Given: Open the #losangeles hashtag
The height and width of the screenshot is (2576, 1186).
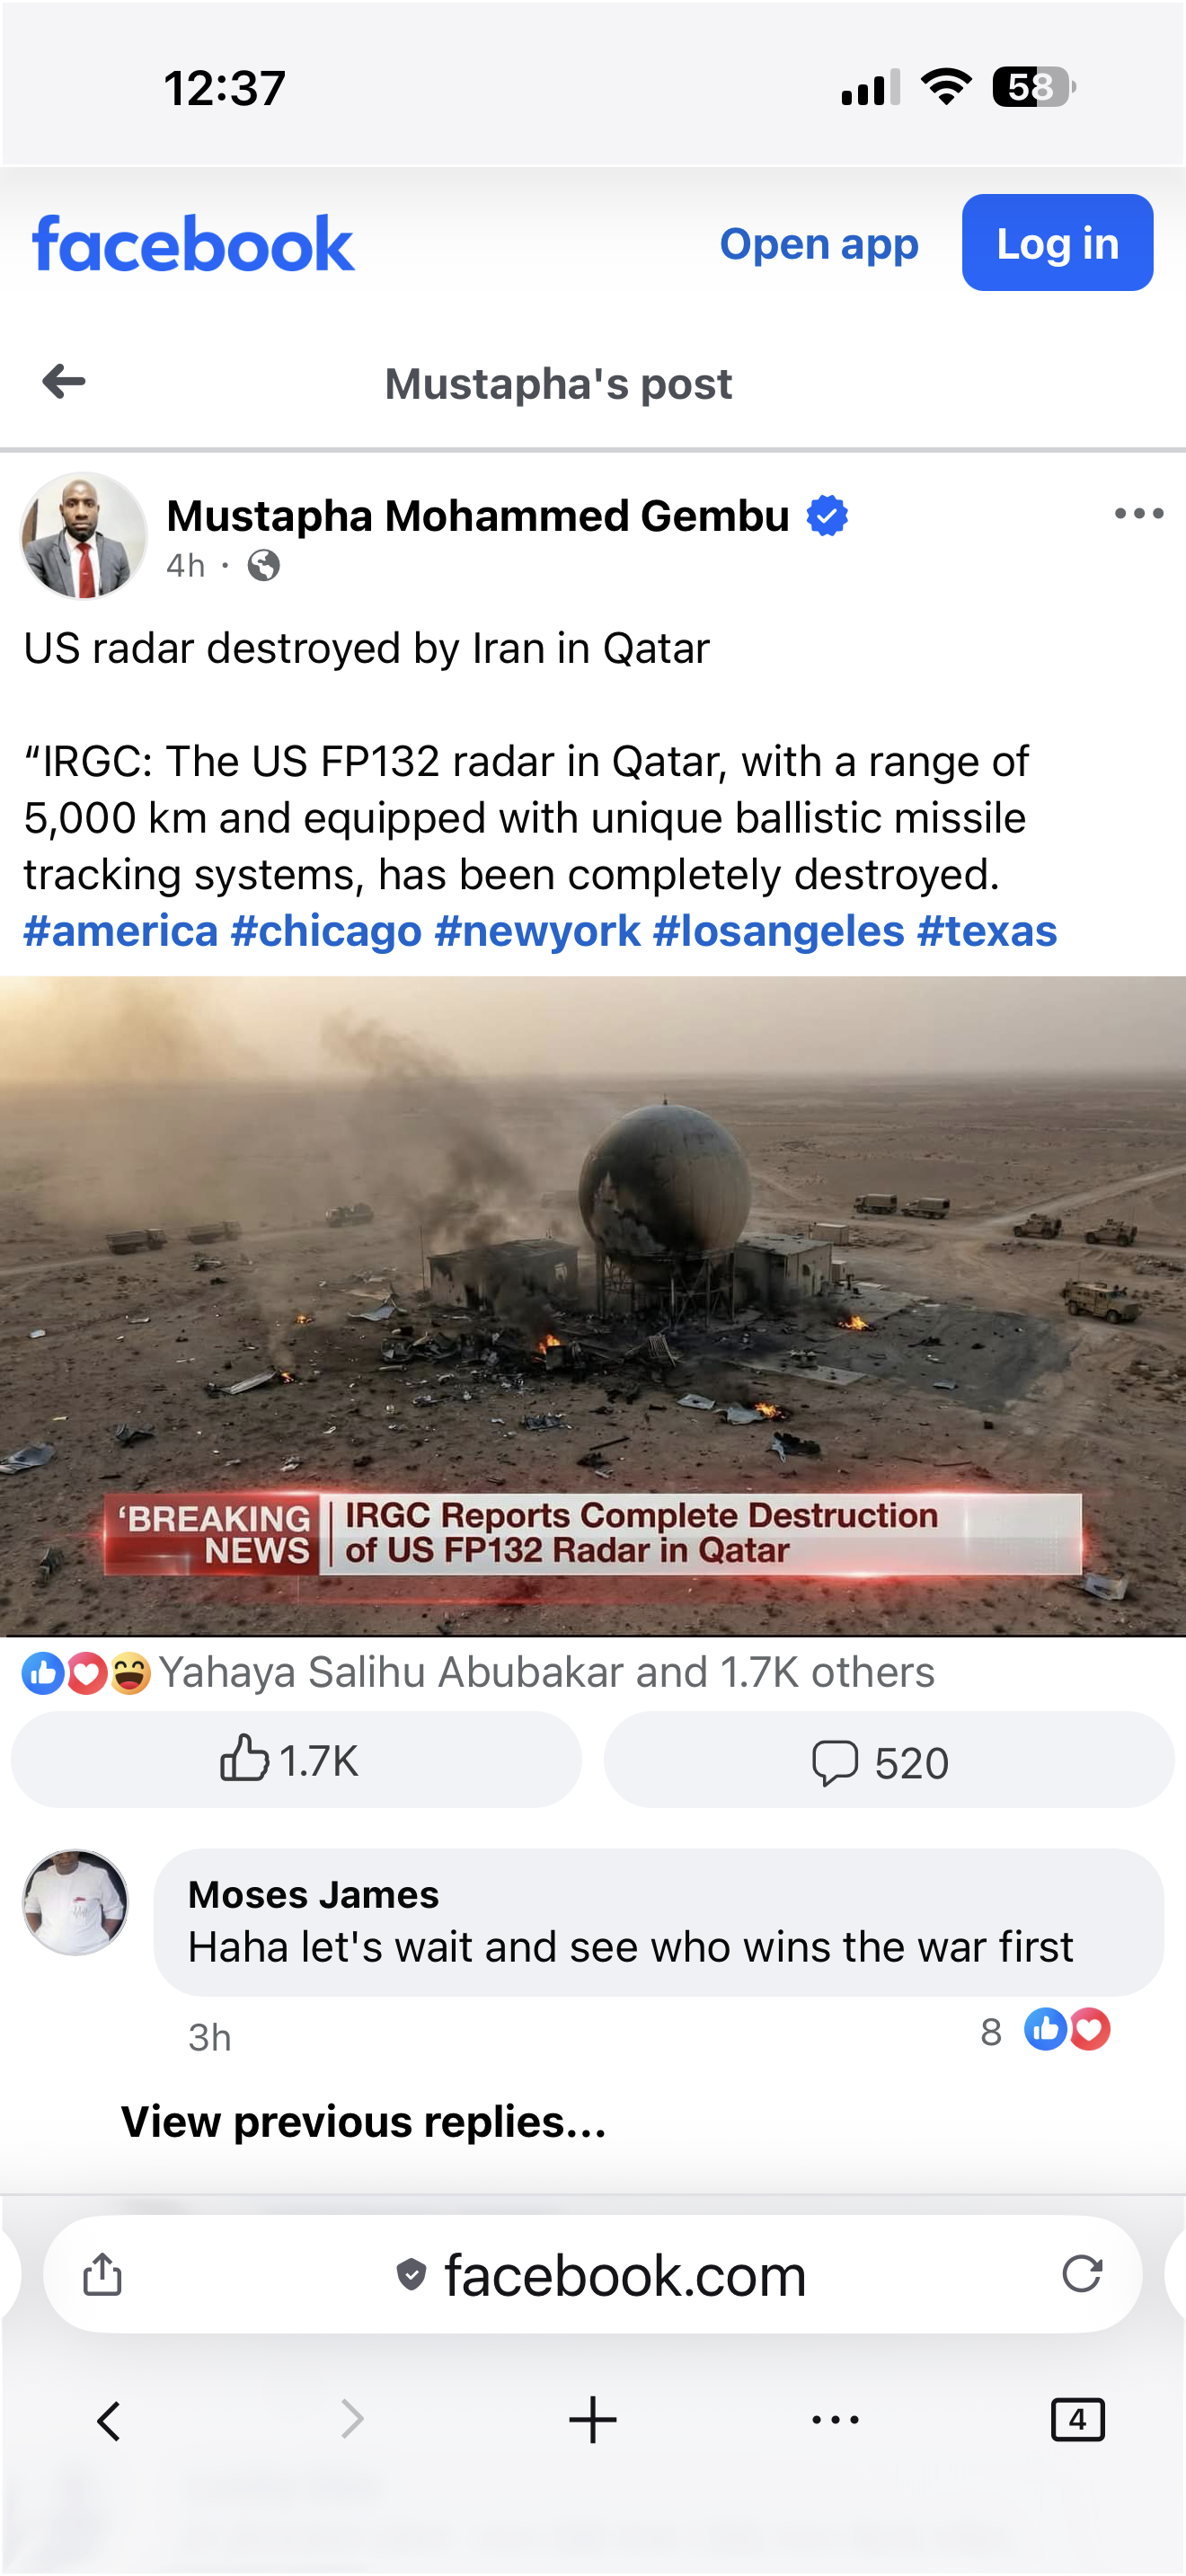Looking at the screenshot, I should tap(778, 931).
